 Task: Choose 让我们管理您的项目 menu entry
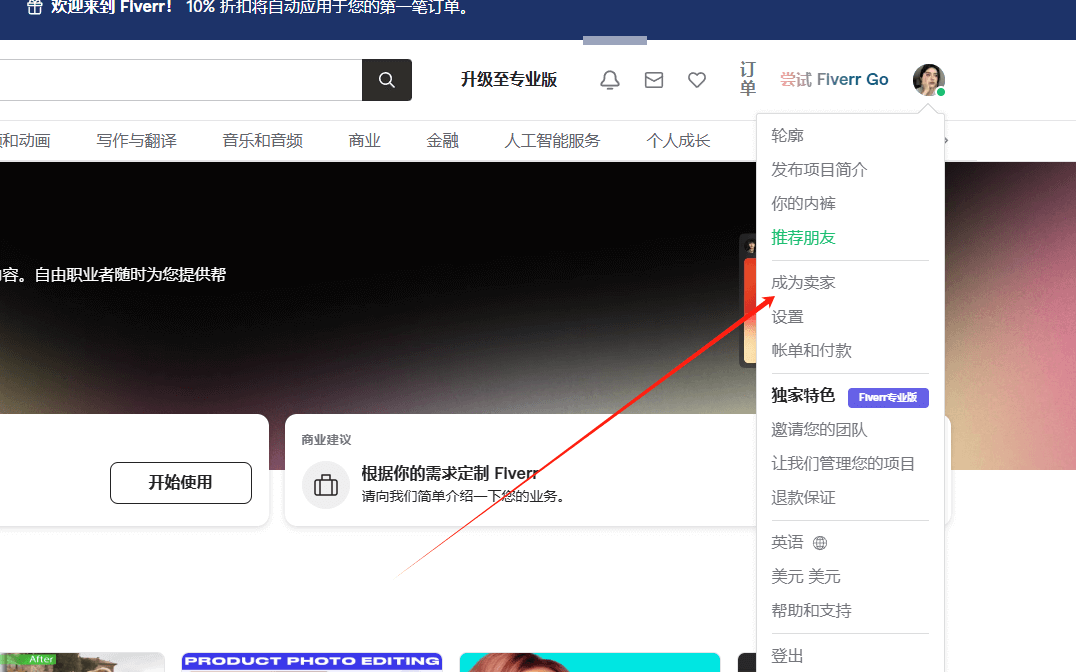pyautogui.click(x=843, y=464)
